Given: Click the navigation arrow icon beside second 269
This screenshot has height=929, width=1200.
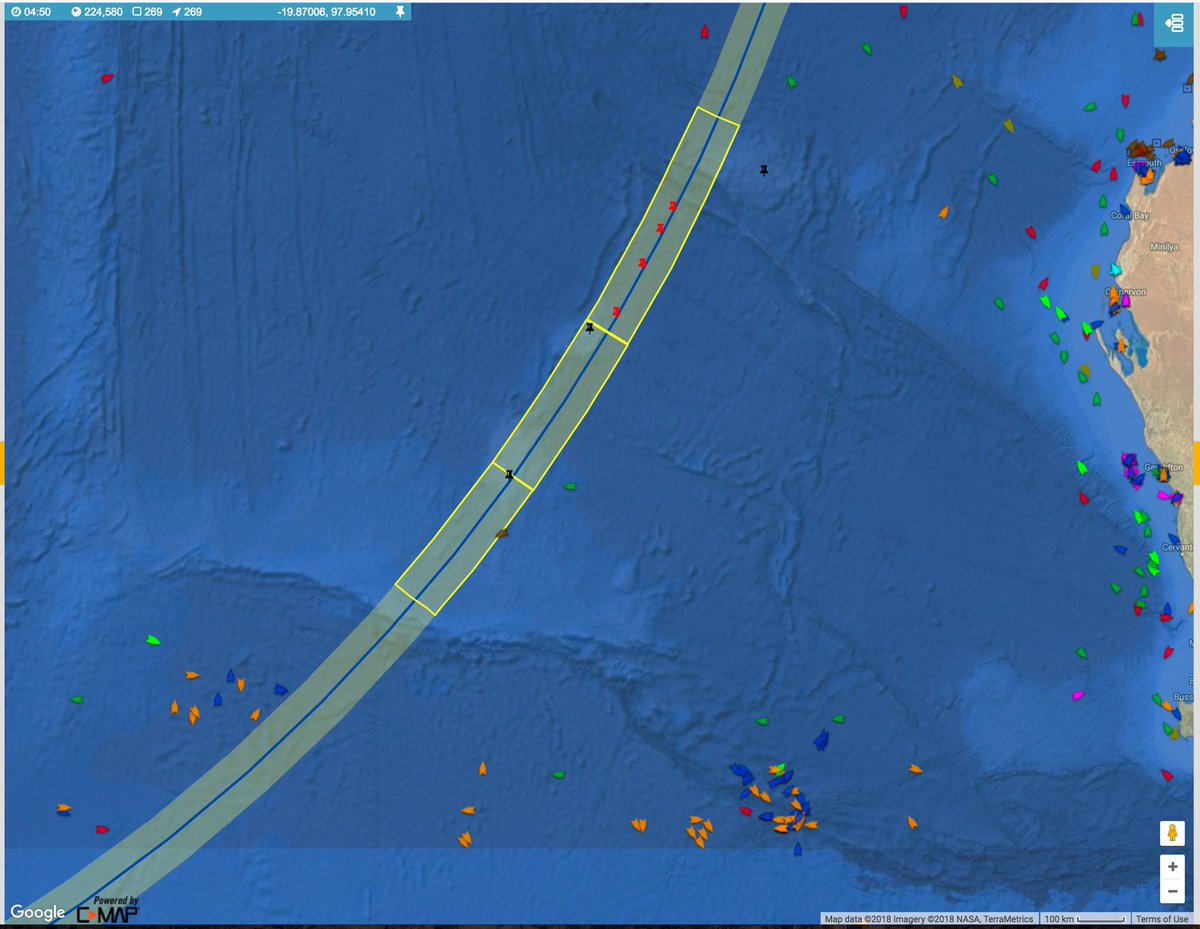Looking at the screenshot, I should click(x=177, y=12).
